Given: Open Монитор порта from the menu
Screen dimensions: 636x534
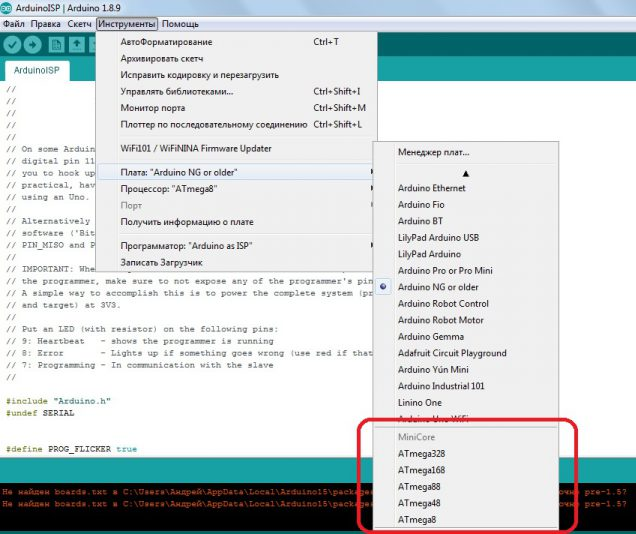Looking at the screenshot, I should pos(235,108).
